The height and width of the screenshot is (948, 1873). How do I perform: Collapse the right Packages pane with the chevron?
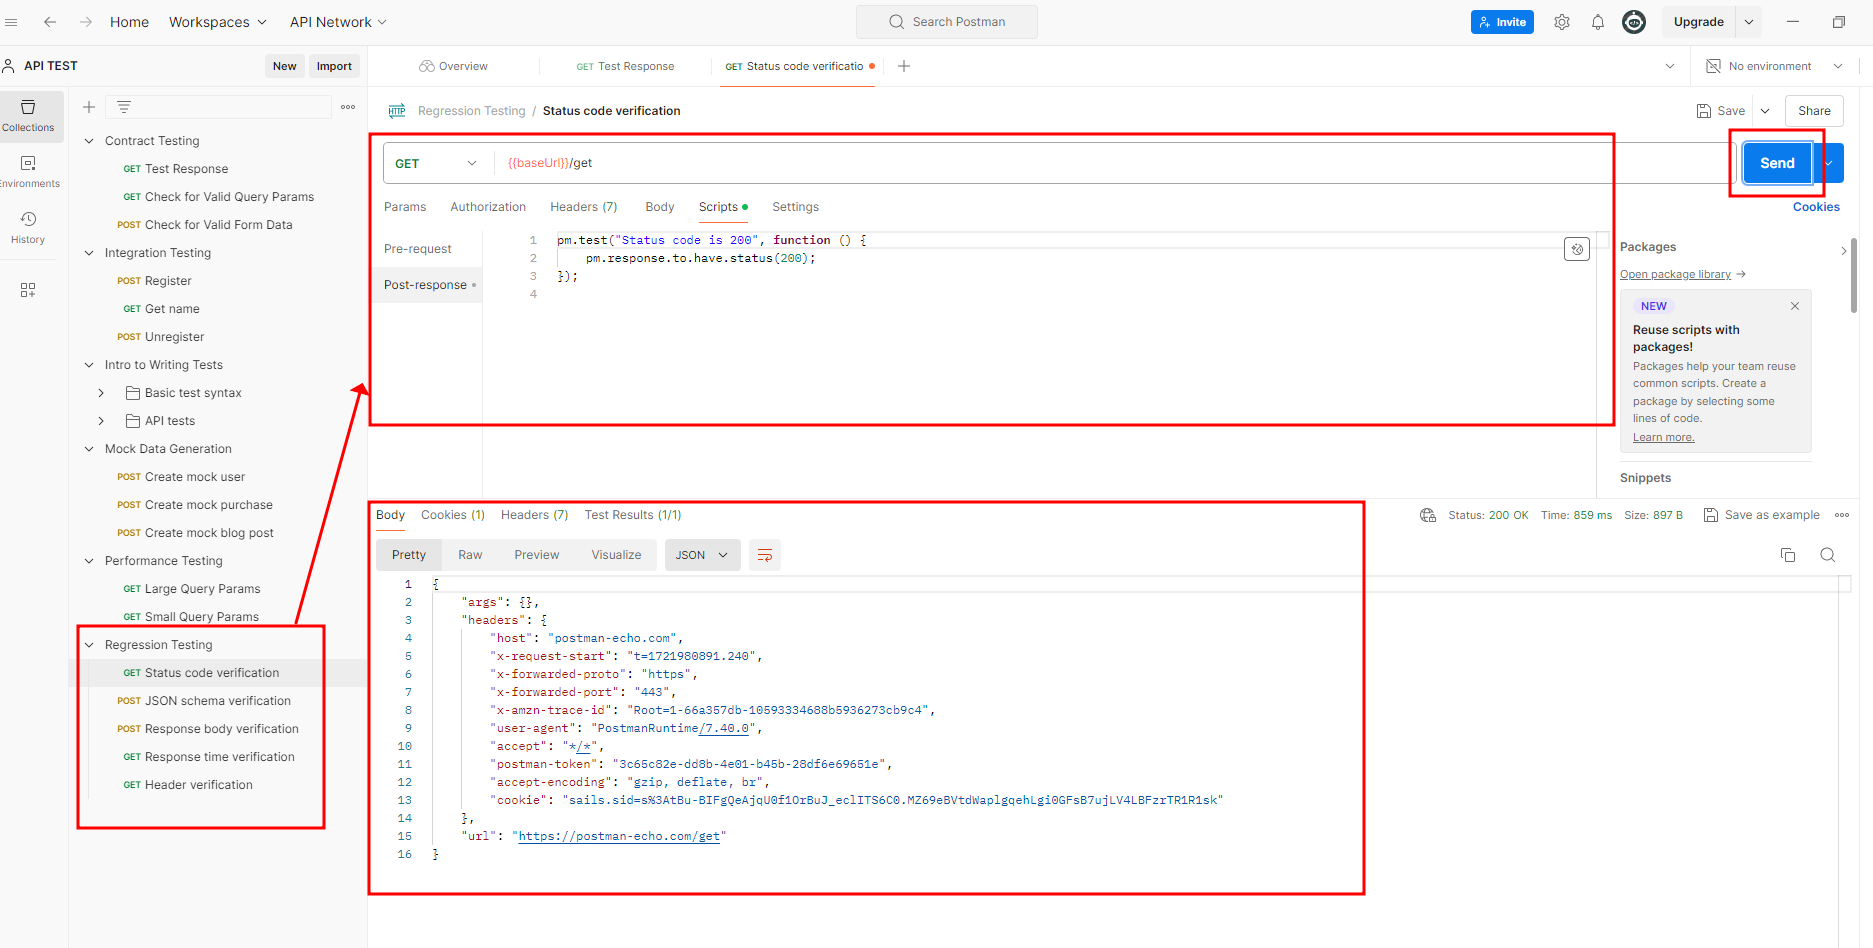[x=1844, y=250]
